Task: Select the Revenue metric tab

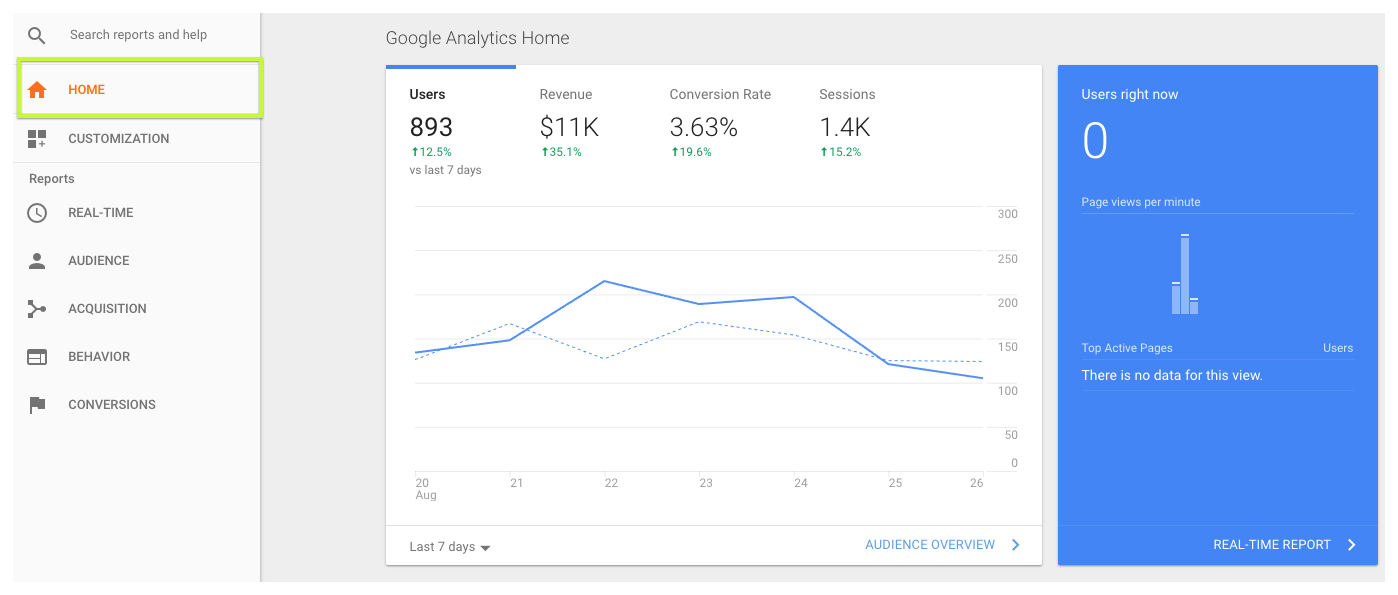Action: (x=566, y=94)
